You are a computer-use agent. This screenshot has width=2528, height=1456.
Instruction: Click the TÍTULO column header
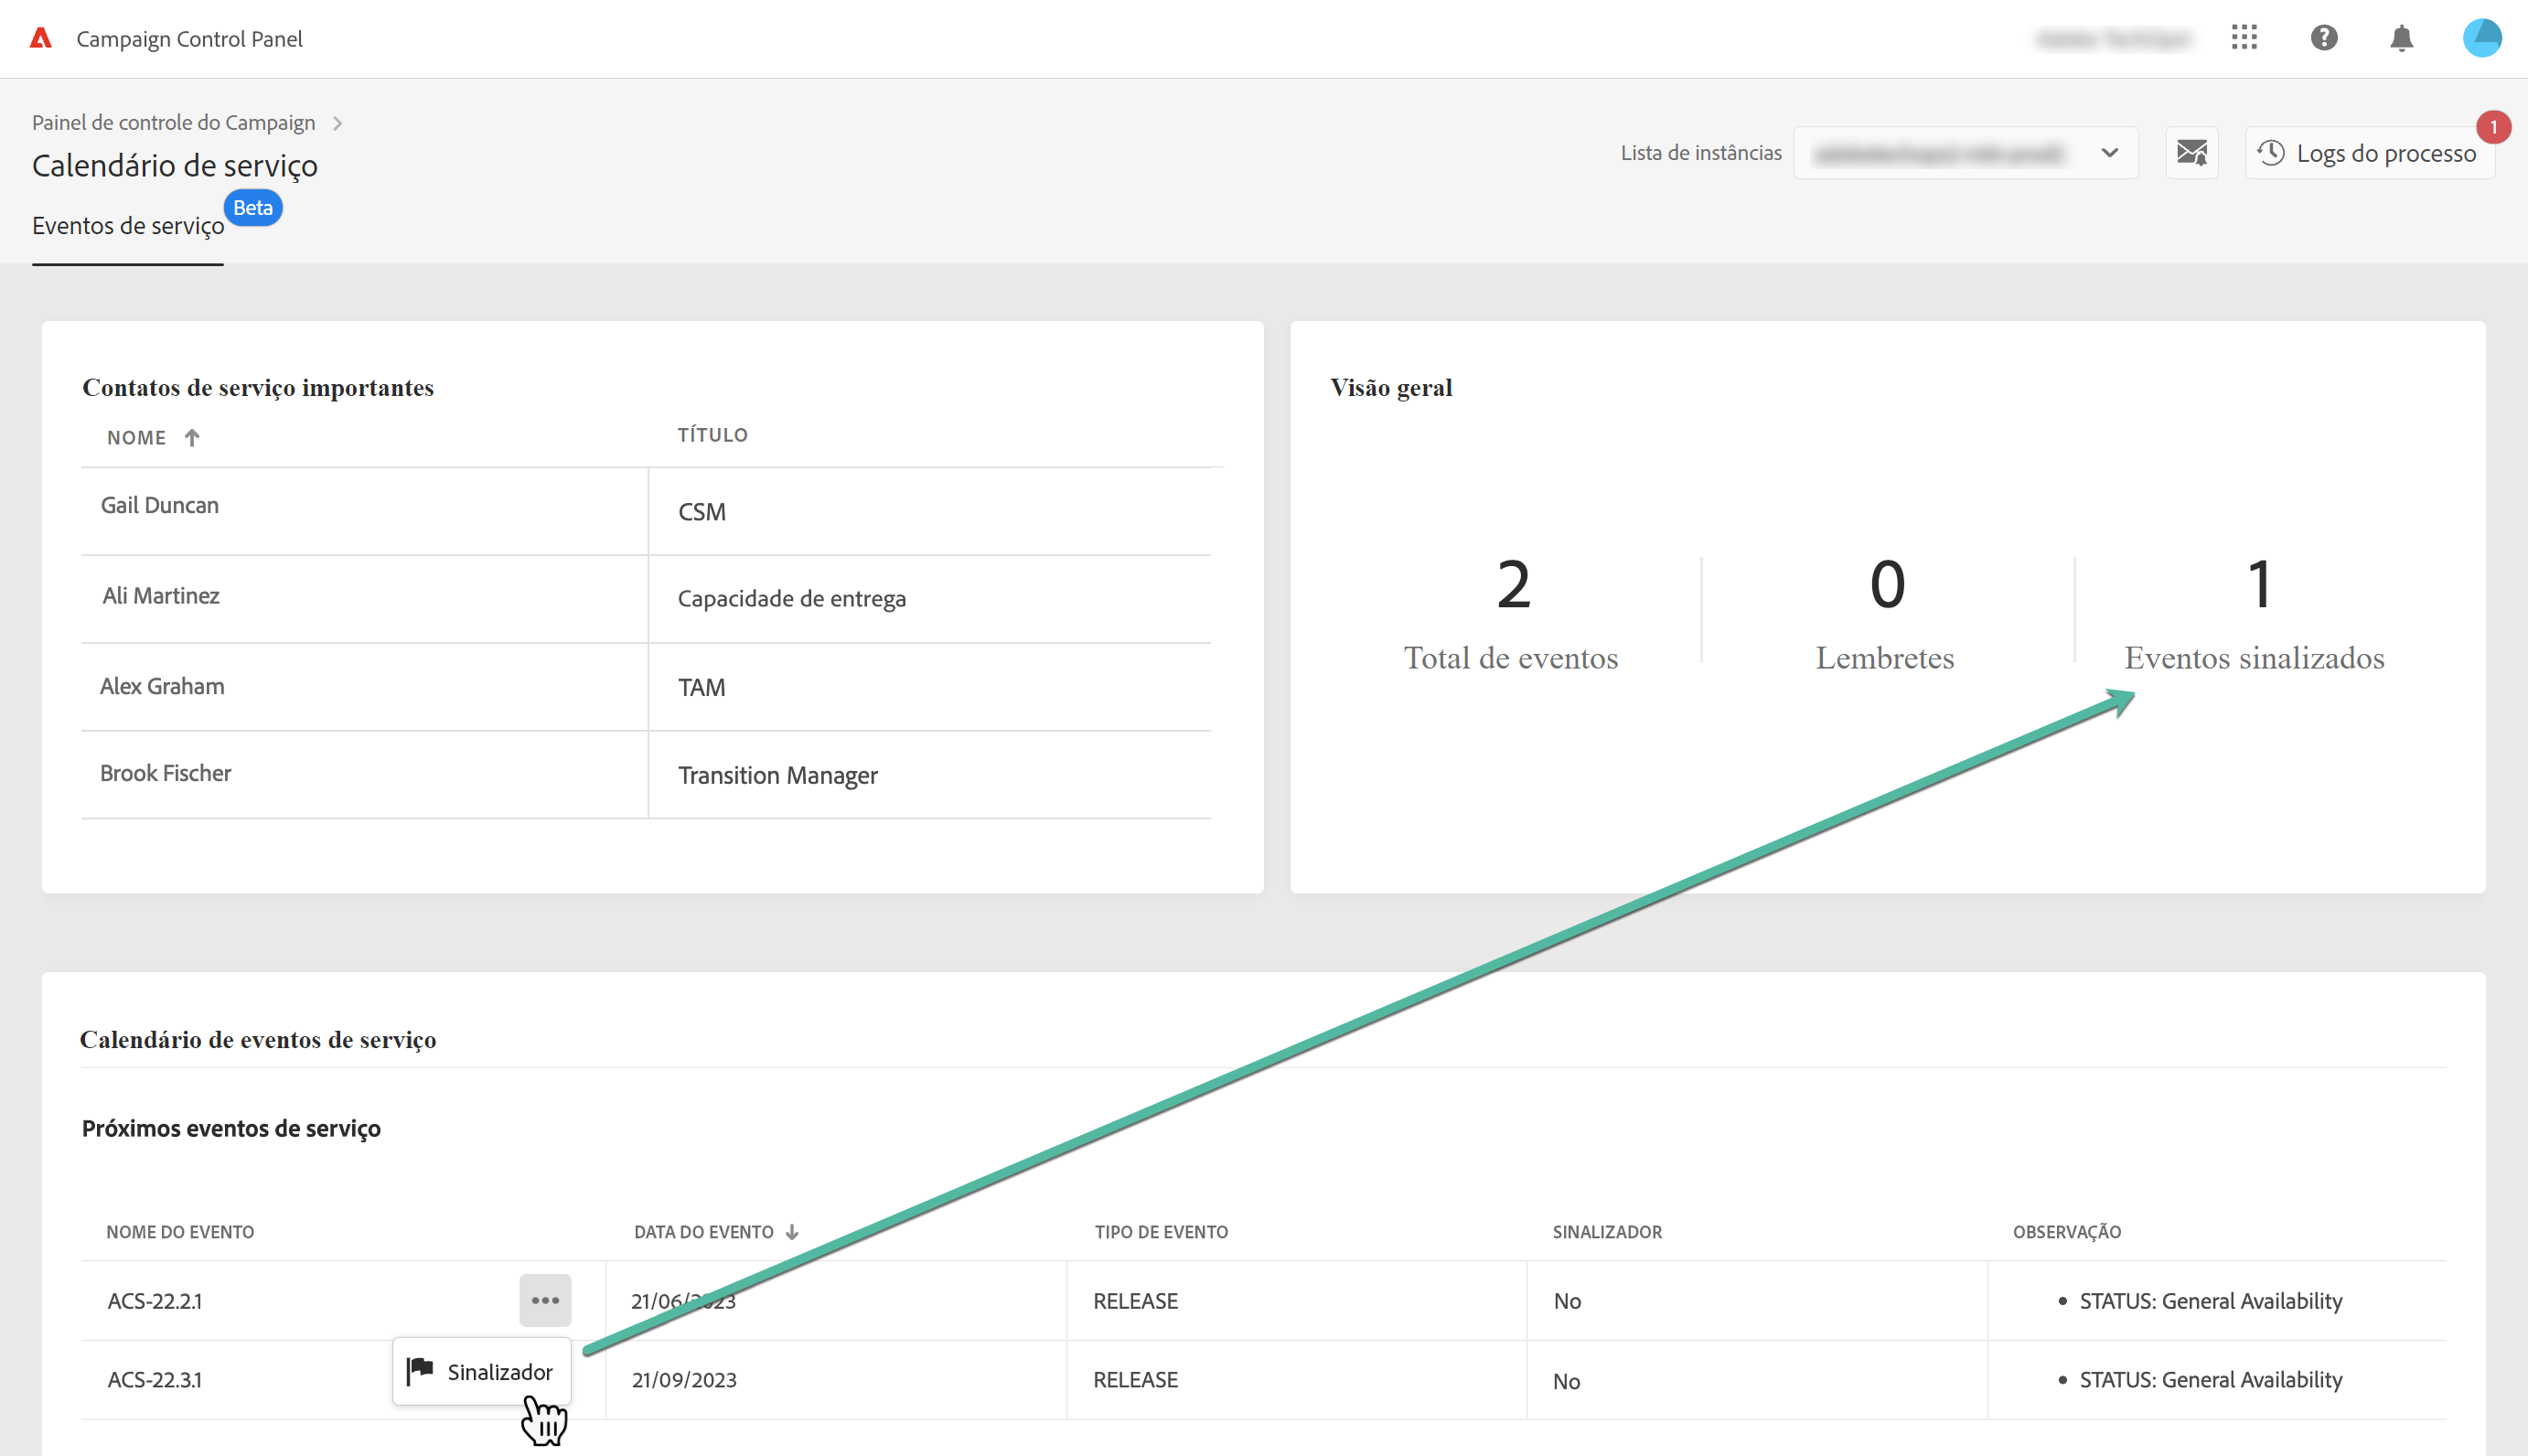pyautogui.click(x=712, y=435)
